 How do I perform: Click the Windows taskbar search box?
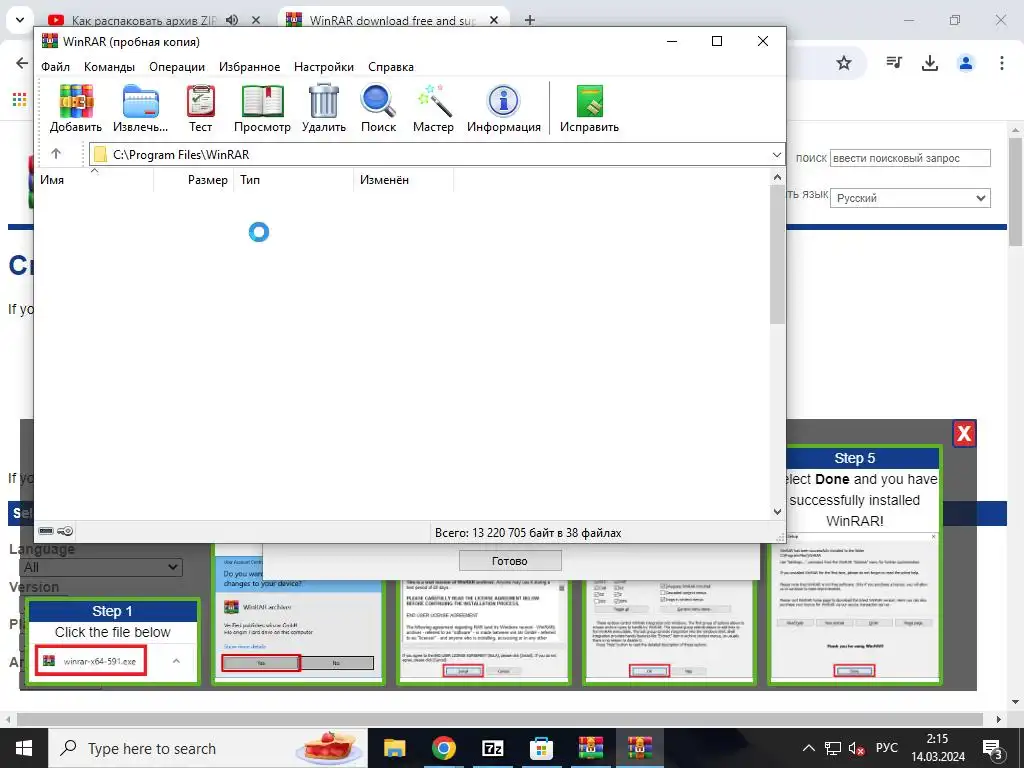pyautogui.click(x=208, y=748)
